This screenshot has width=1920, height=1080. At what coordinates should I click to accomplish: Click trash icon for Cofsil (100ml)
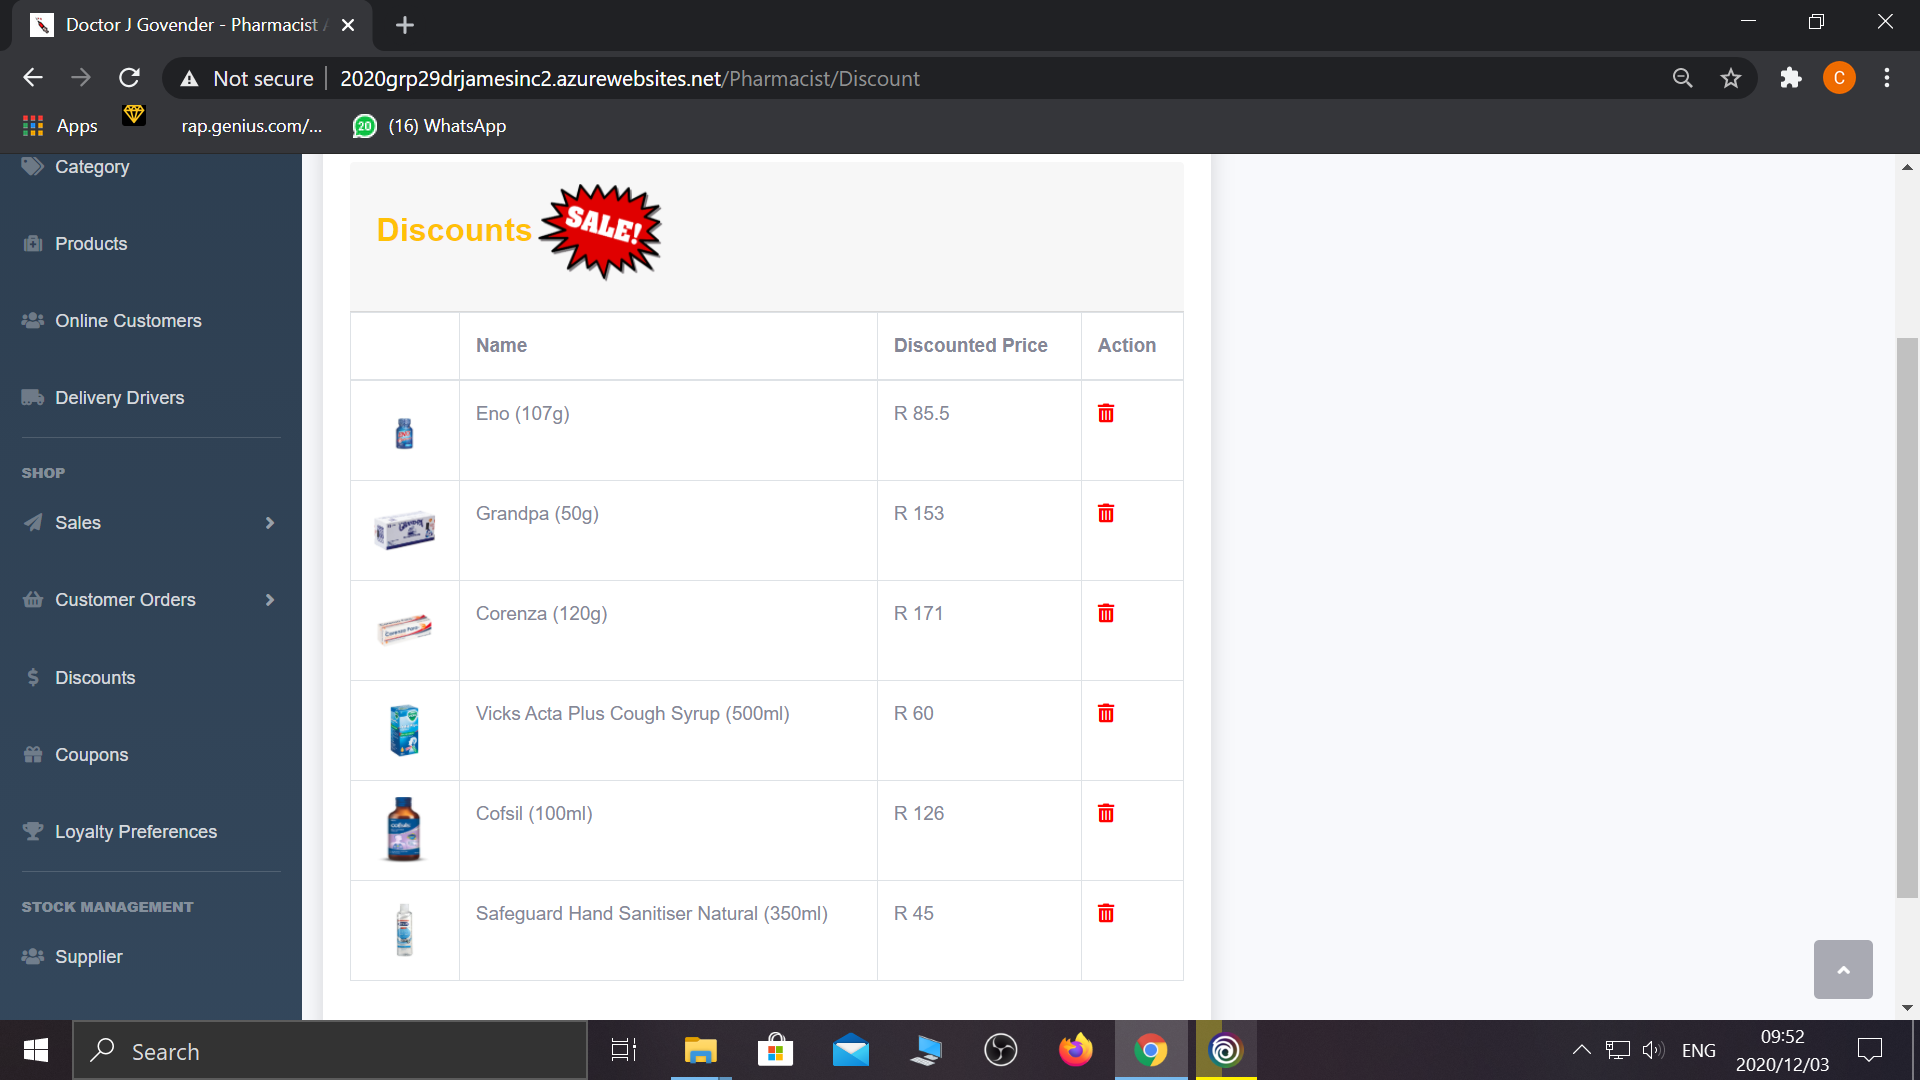(x=1105, y=813)
